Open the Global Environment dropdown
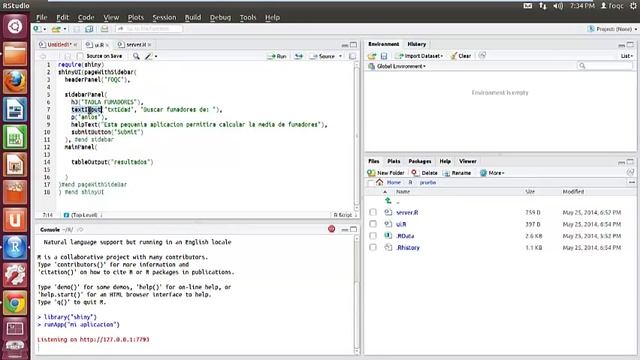Viewport: 640px width, 360px height. pos(397,66)
